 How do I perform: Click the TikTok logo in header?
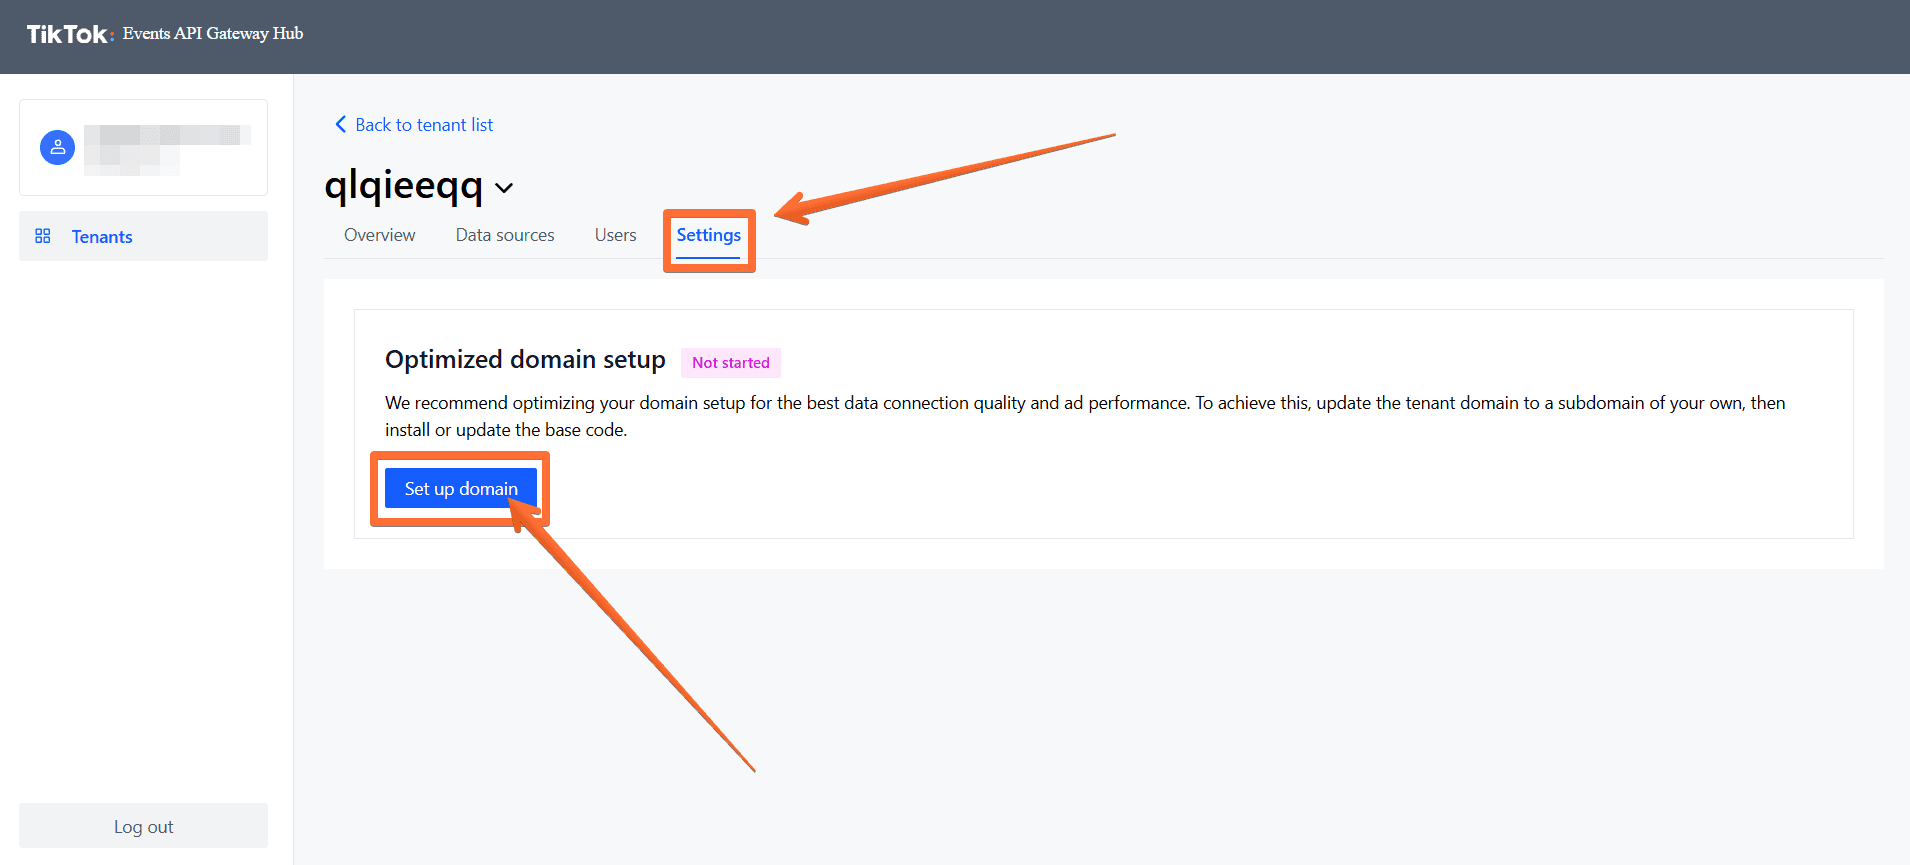pyautogui.click(x=70, y=34)
